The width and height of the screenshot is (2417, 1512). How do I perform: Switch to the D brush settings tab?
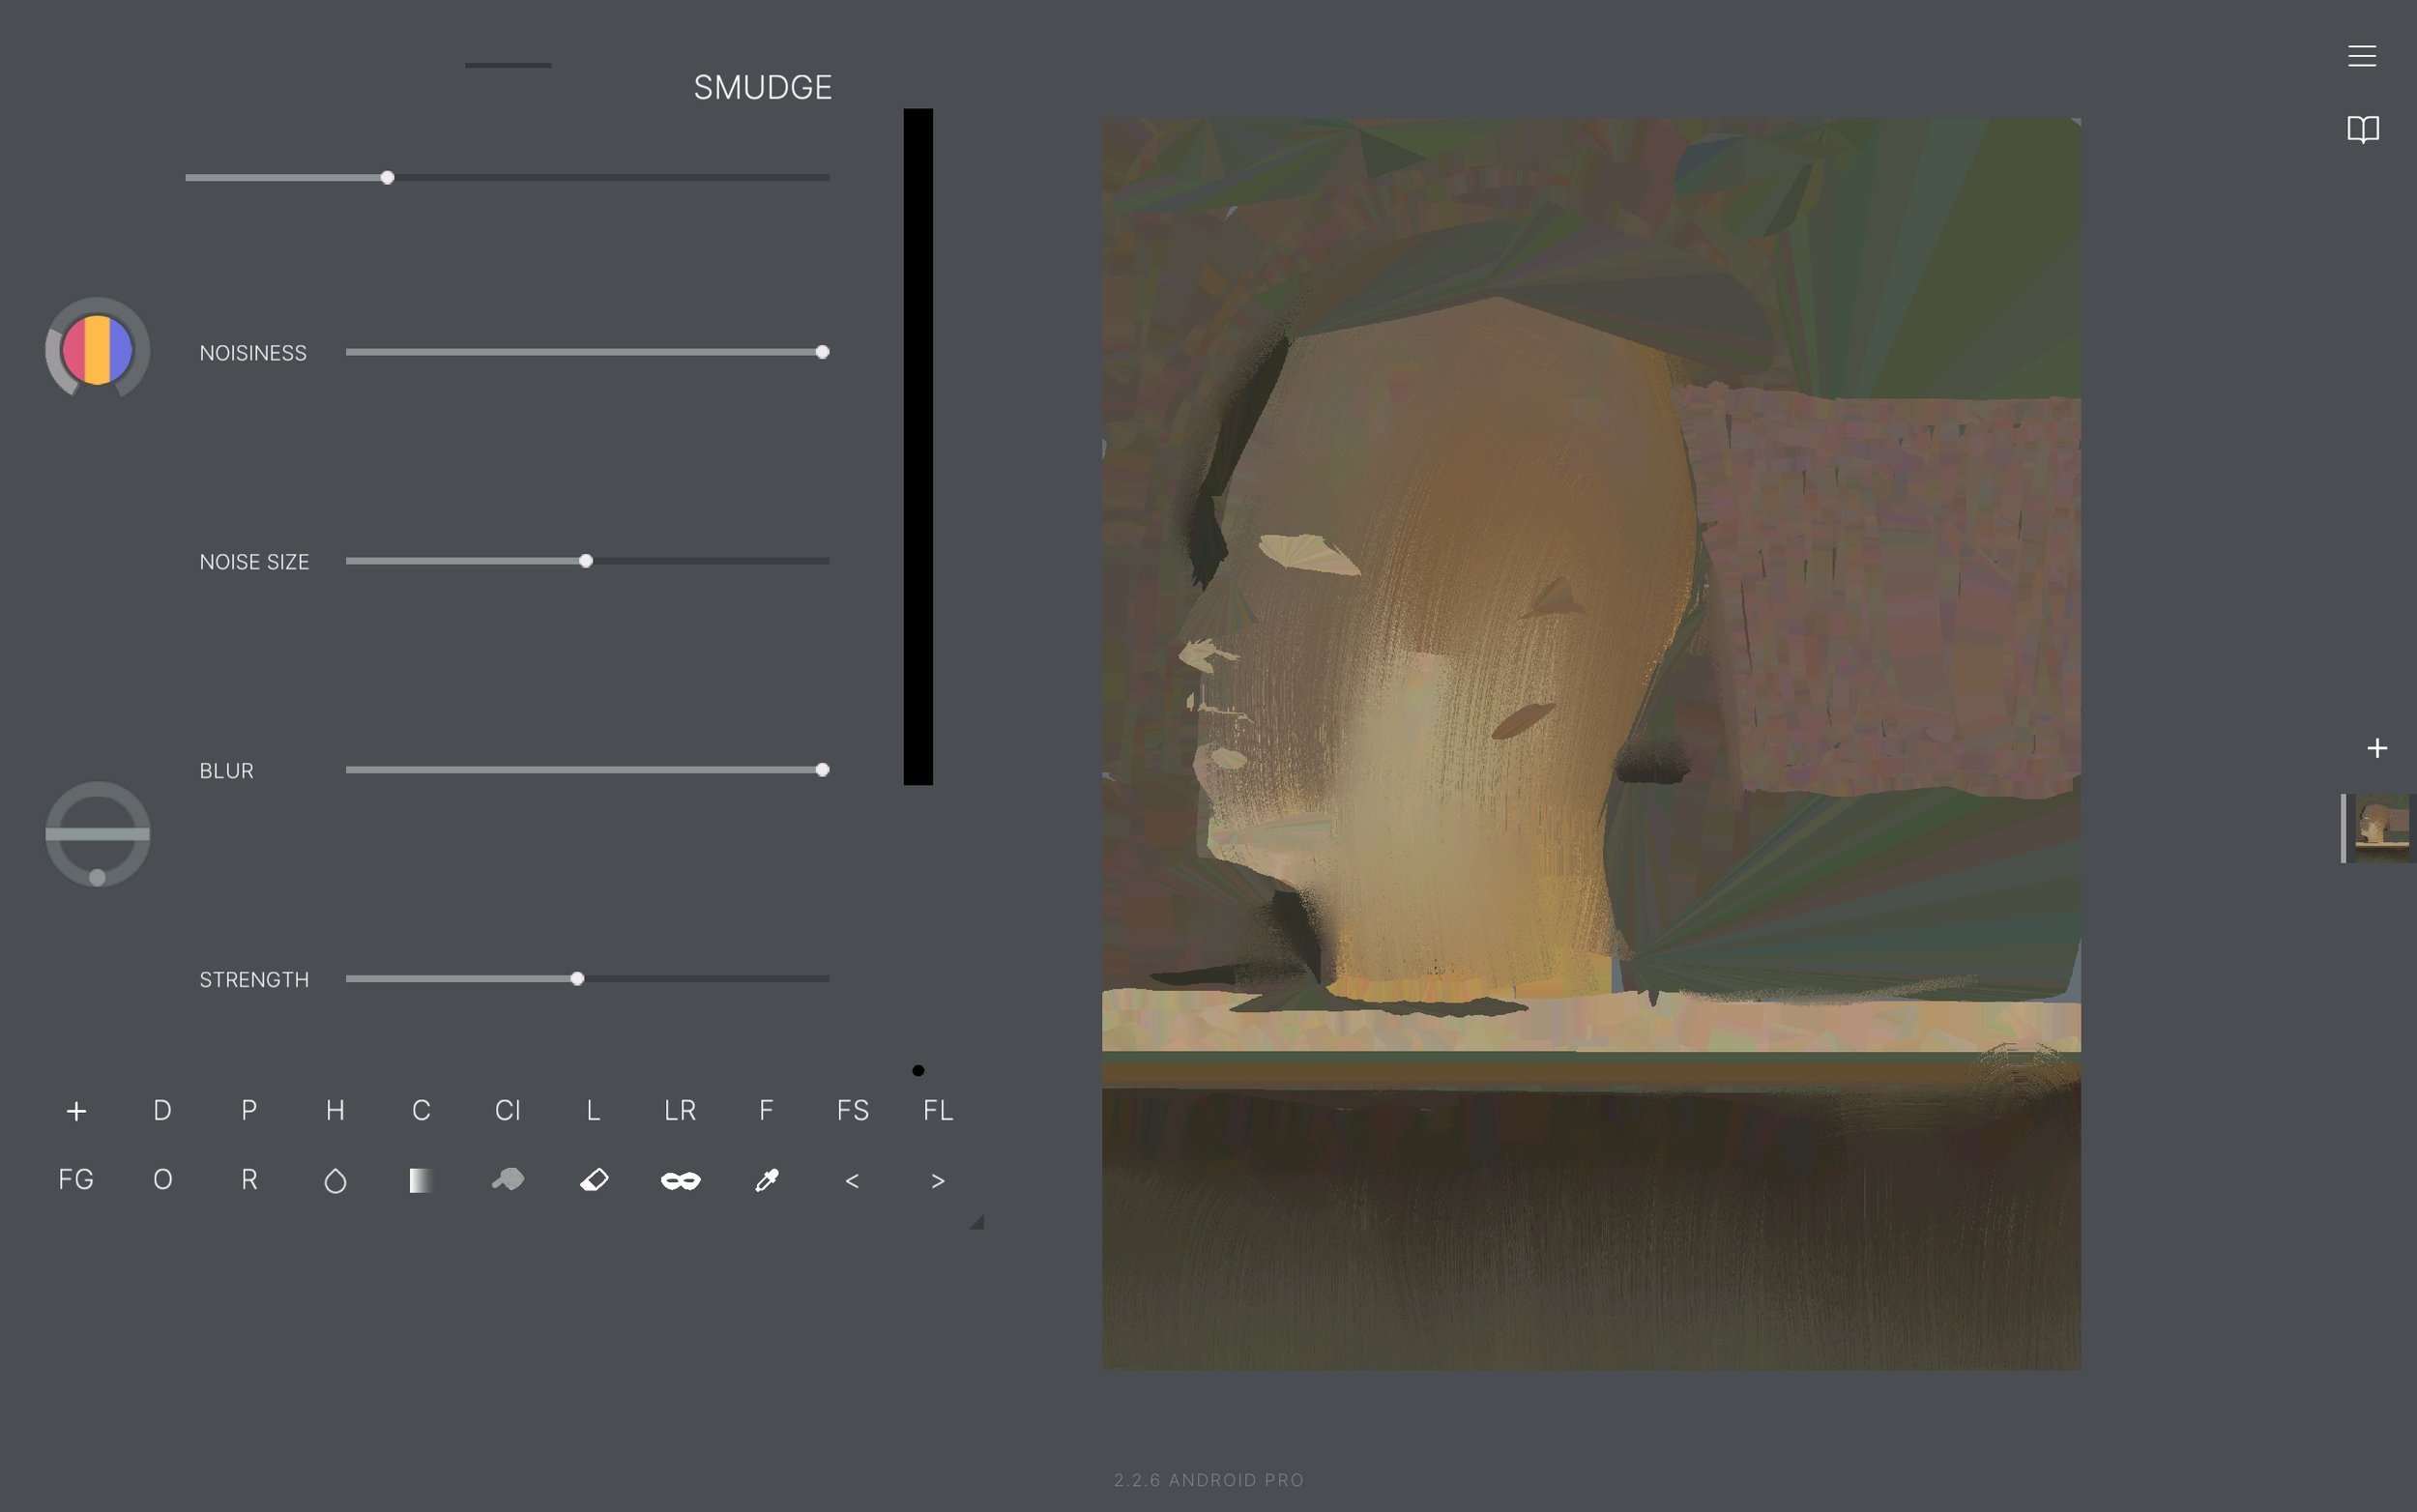tap(162, 1110)
